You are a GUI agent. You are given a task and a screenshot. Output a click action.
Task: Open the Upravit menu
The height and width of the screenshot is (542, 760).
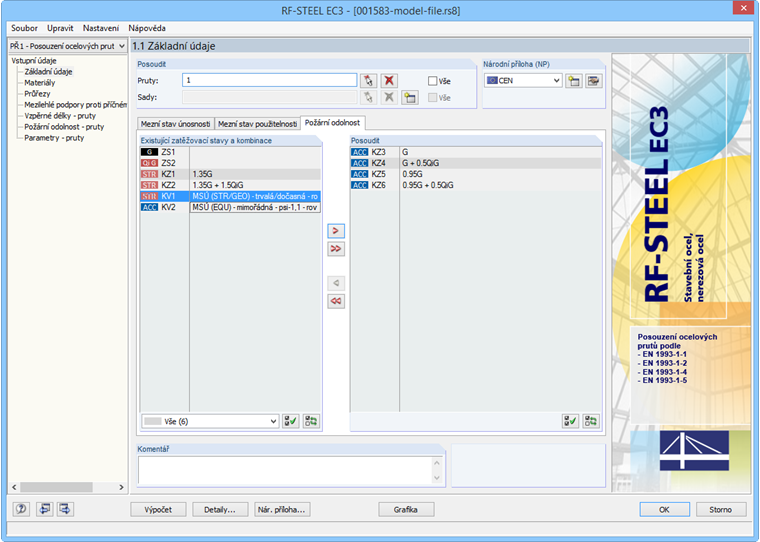[60, 28]
